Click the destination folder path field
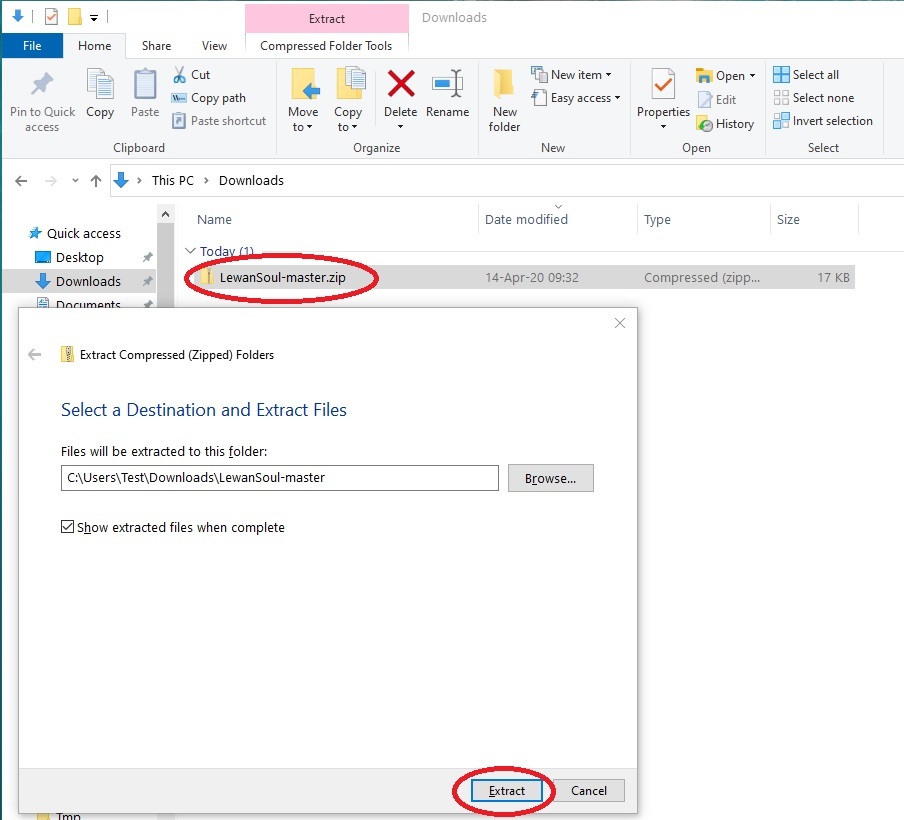 280,478
